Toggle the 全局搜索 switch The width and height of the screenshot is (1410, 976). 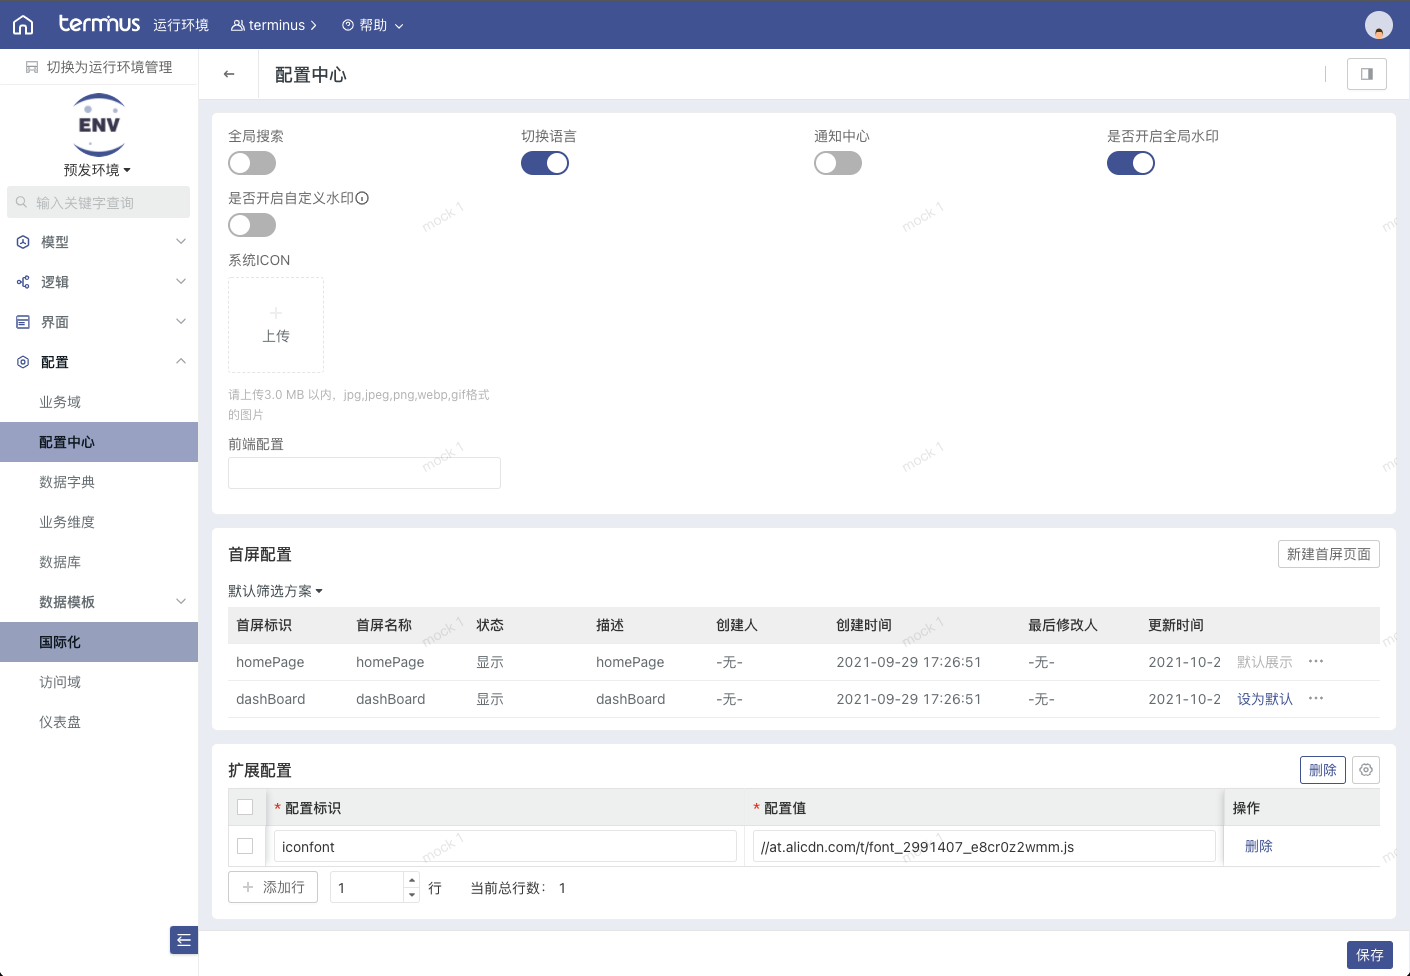252,163
